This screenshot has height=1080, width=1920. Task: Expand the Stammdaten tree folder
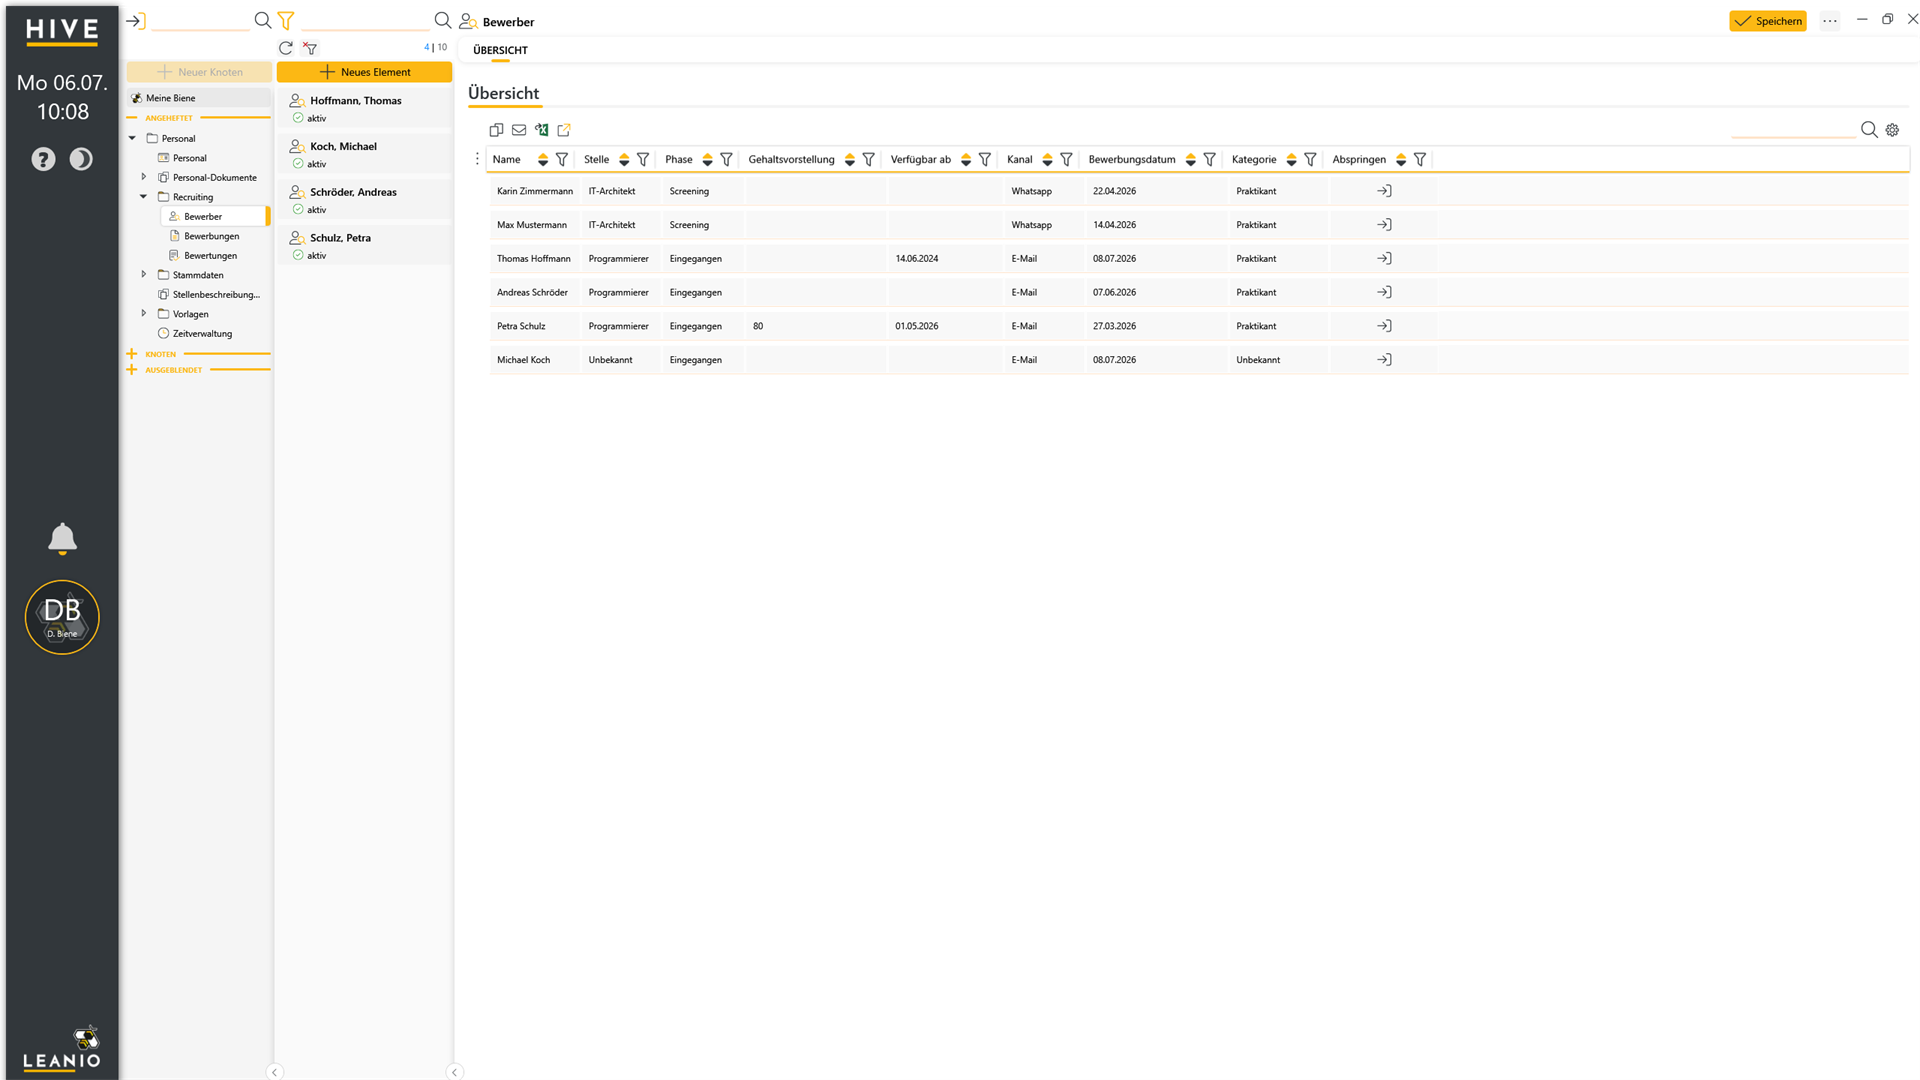click(x=144, y=275)
